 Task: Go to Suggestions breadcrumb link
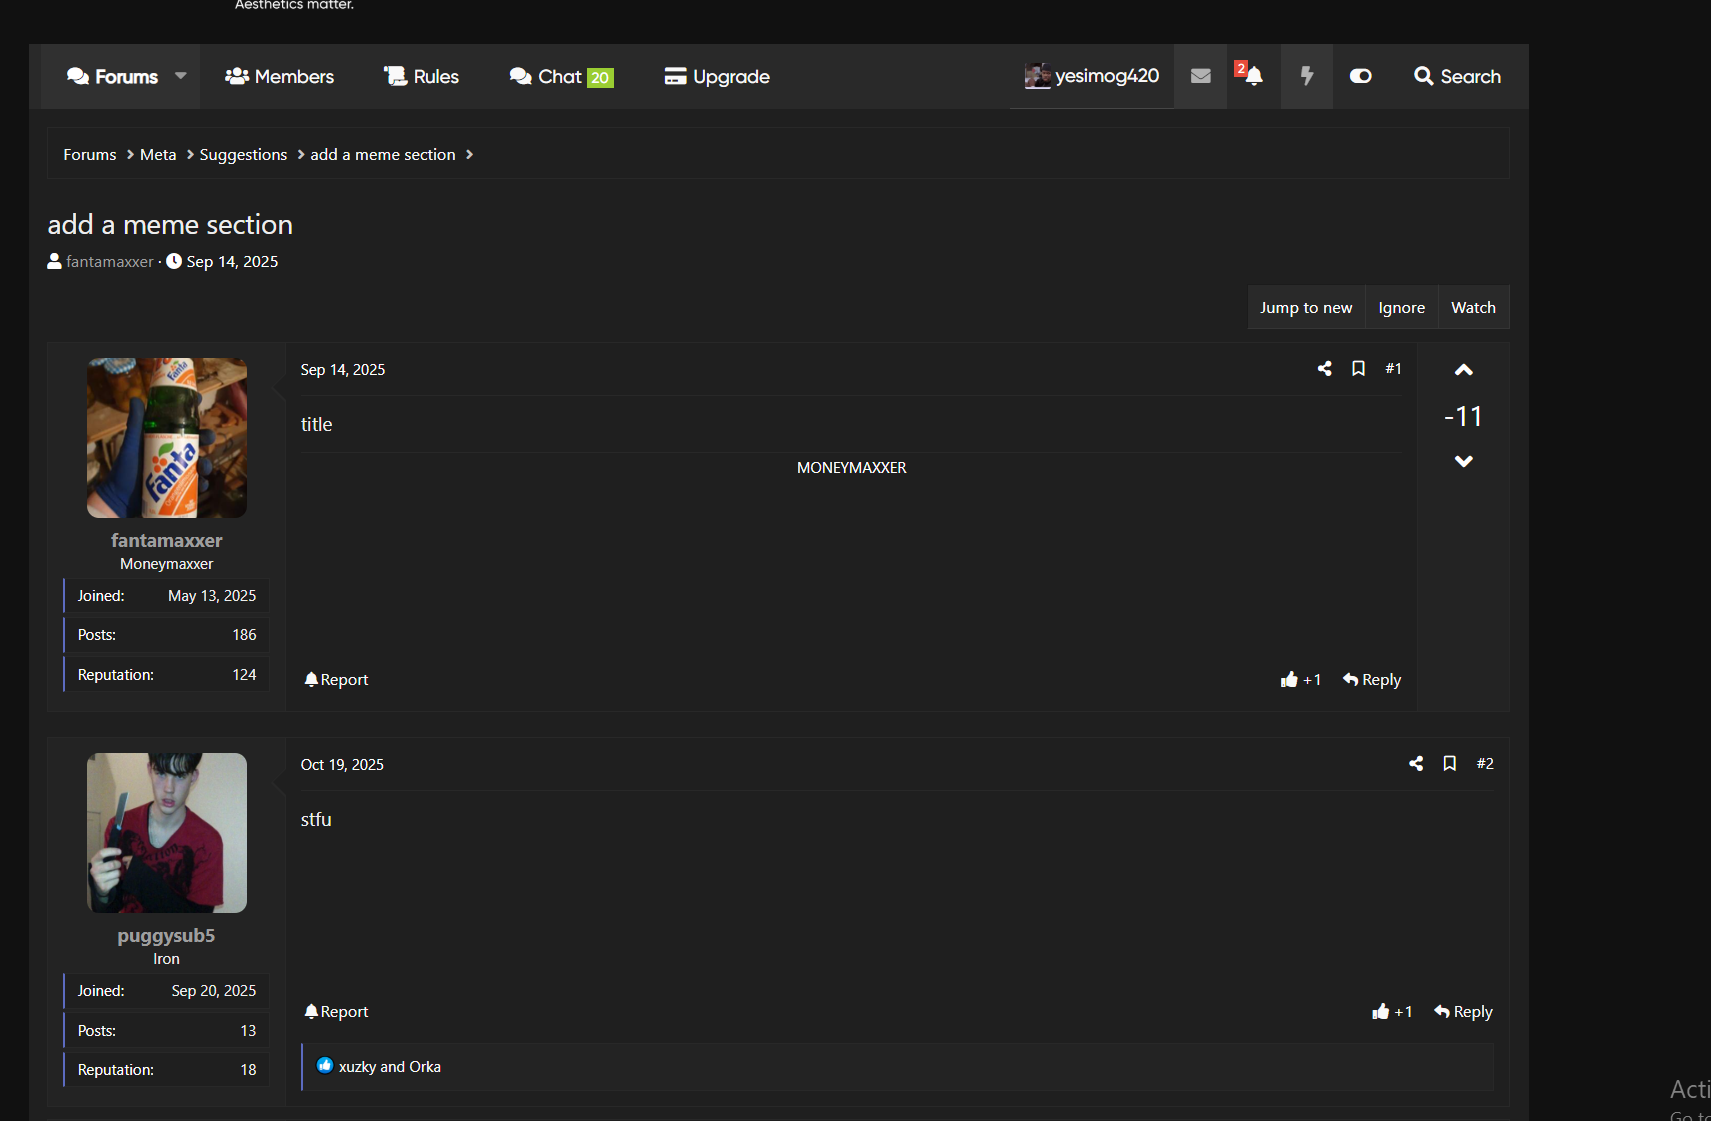click(243, 155)
